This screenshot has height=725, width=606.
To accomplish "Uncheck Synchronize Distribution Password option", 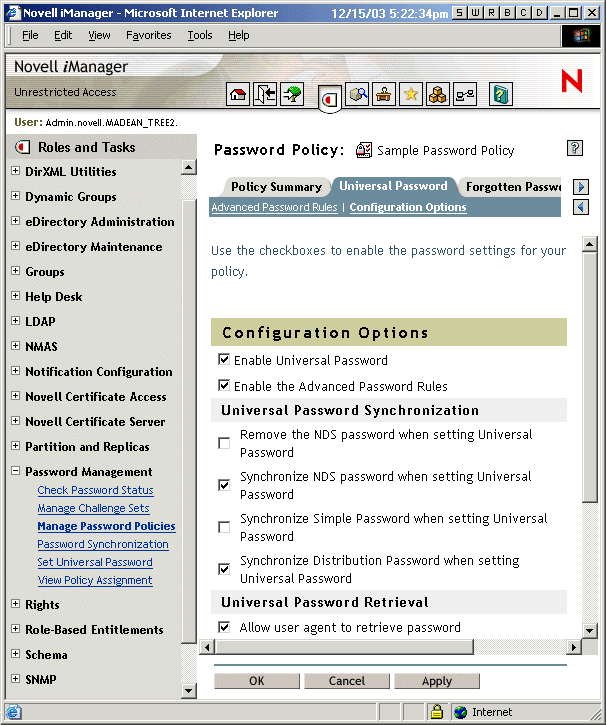I will click(x=224, y=569).
